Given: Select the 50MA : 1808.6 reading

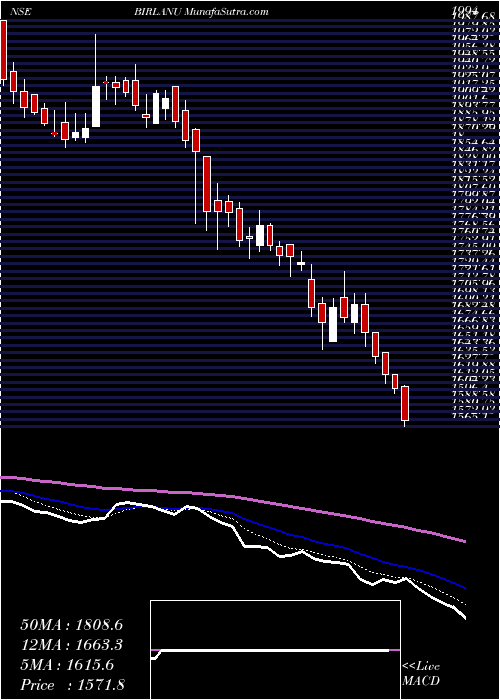Looking at the screenshot, I should point(72,625).
